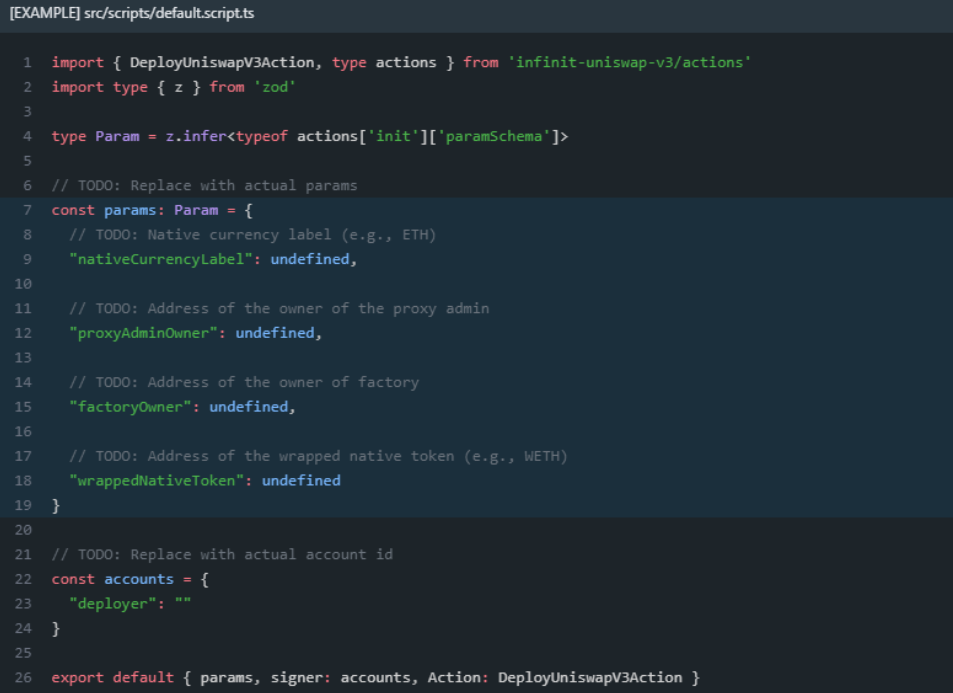Click the undefined value after factoryOwner
This screenshot has width=953, height=693.
(x=249, y=407)
